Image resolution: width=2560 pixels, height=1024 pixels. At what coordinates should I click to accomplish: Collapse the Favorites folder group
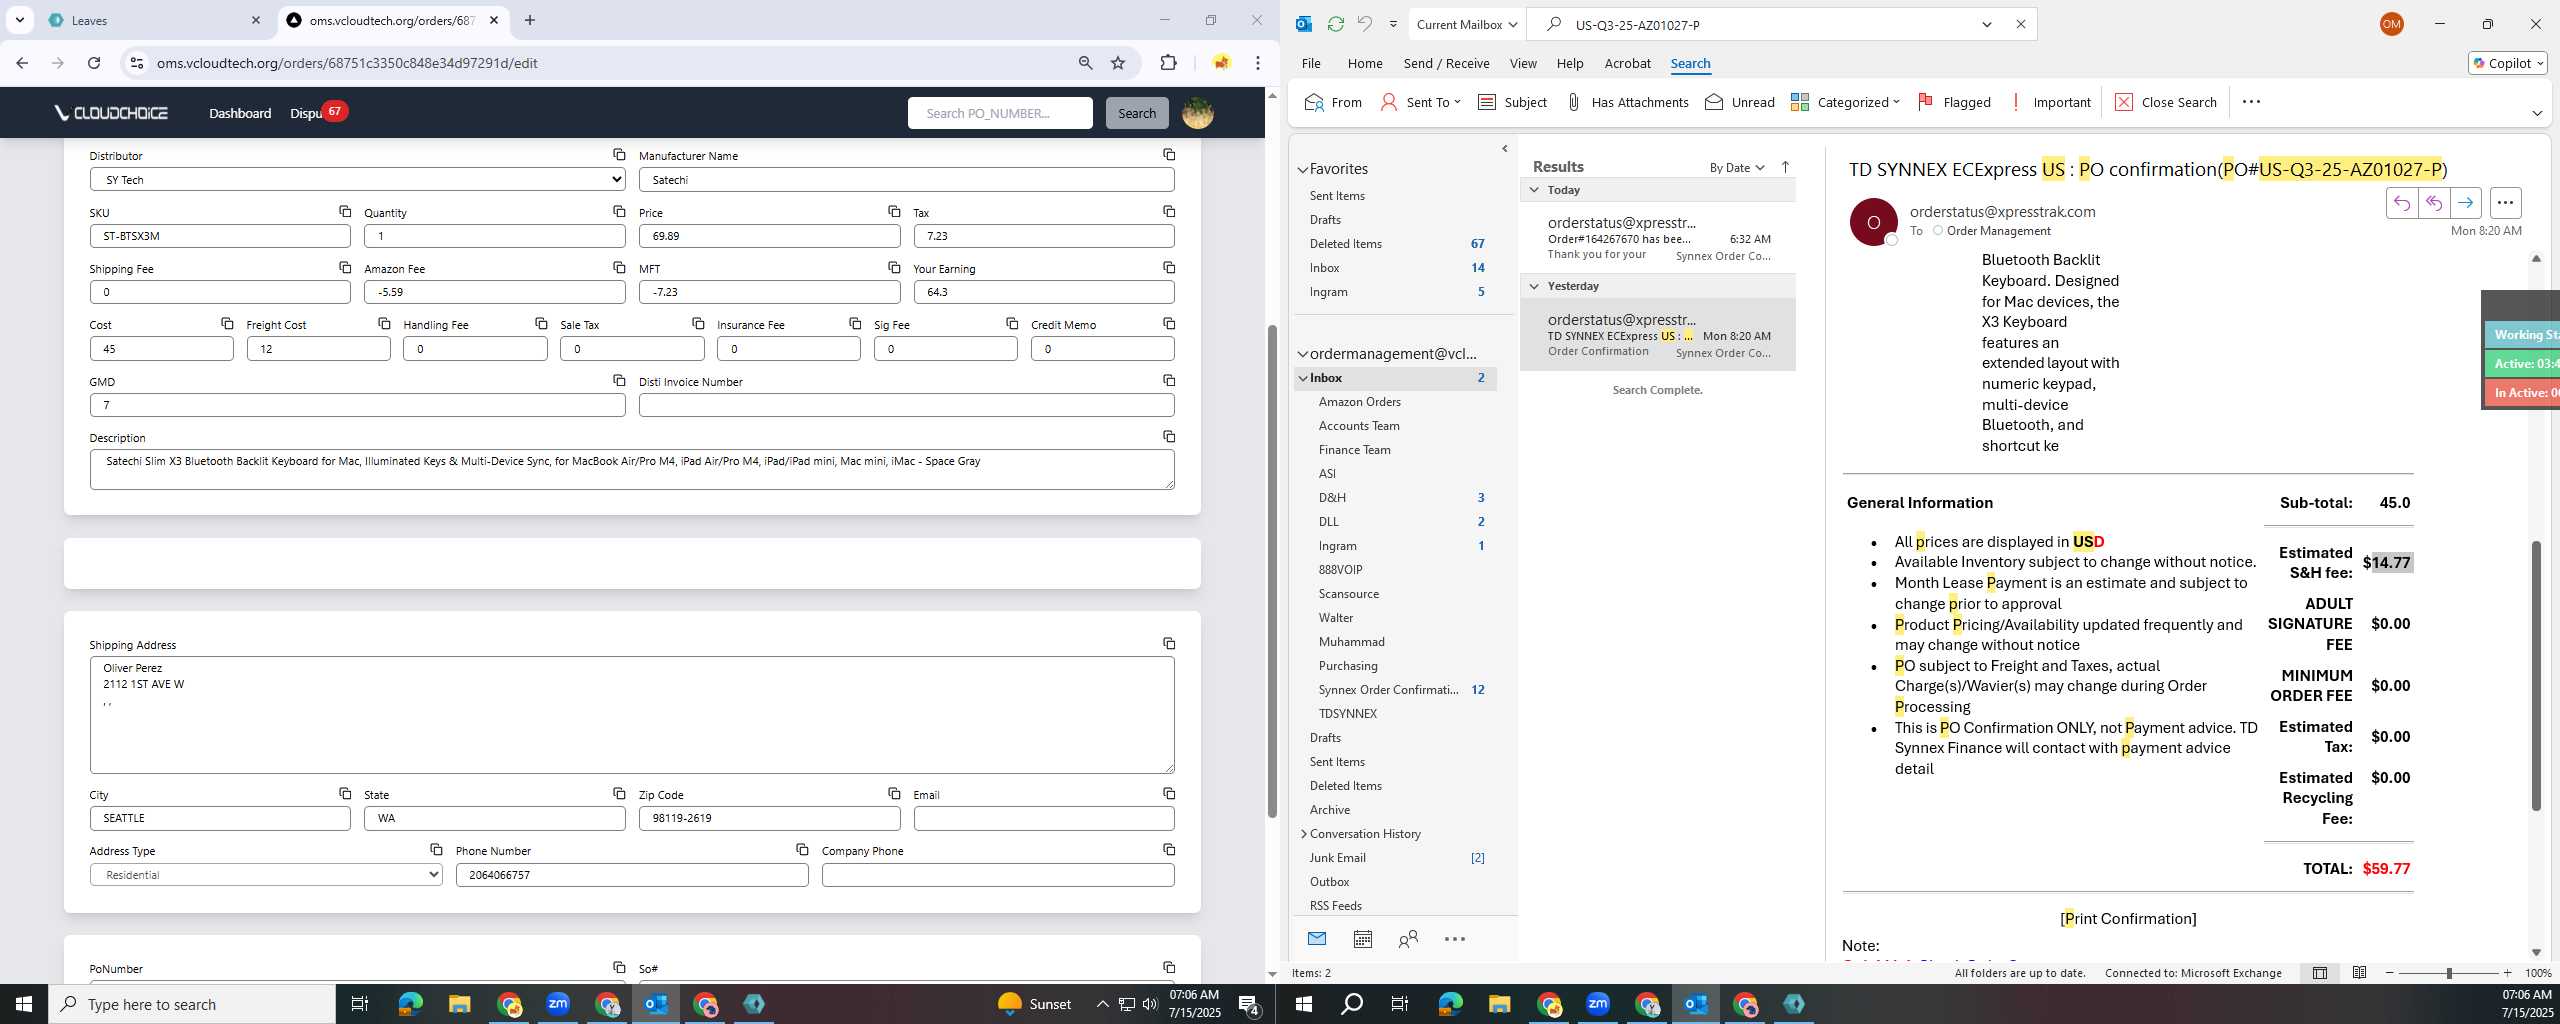(x=1303, y=170)
